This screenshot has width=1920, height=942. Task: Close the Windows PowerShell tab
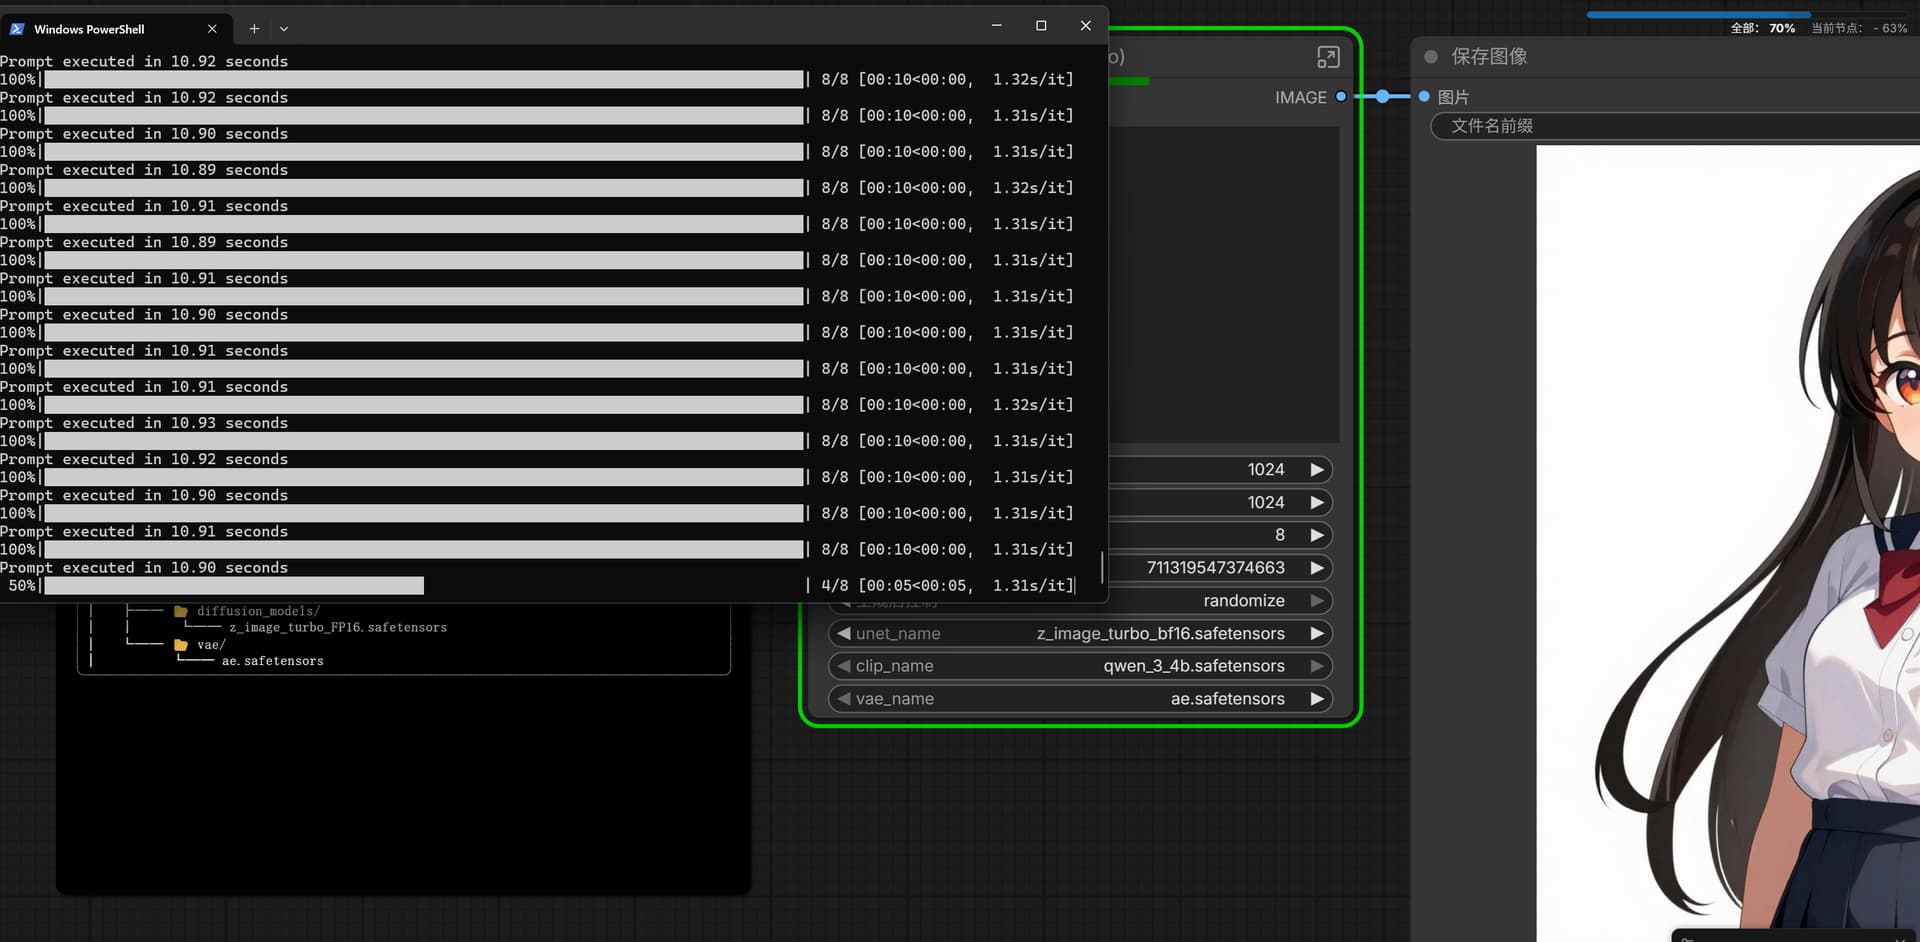(x=212, y=29)
